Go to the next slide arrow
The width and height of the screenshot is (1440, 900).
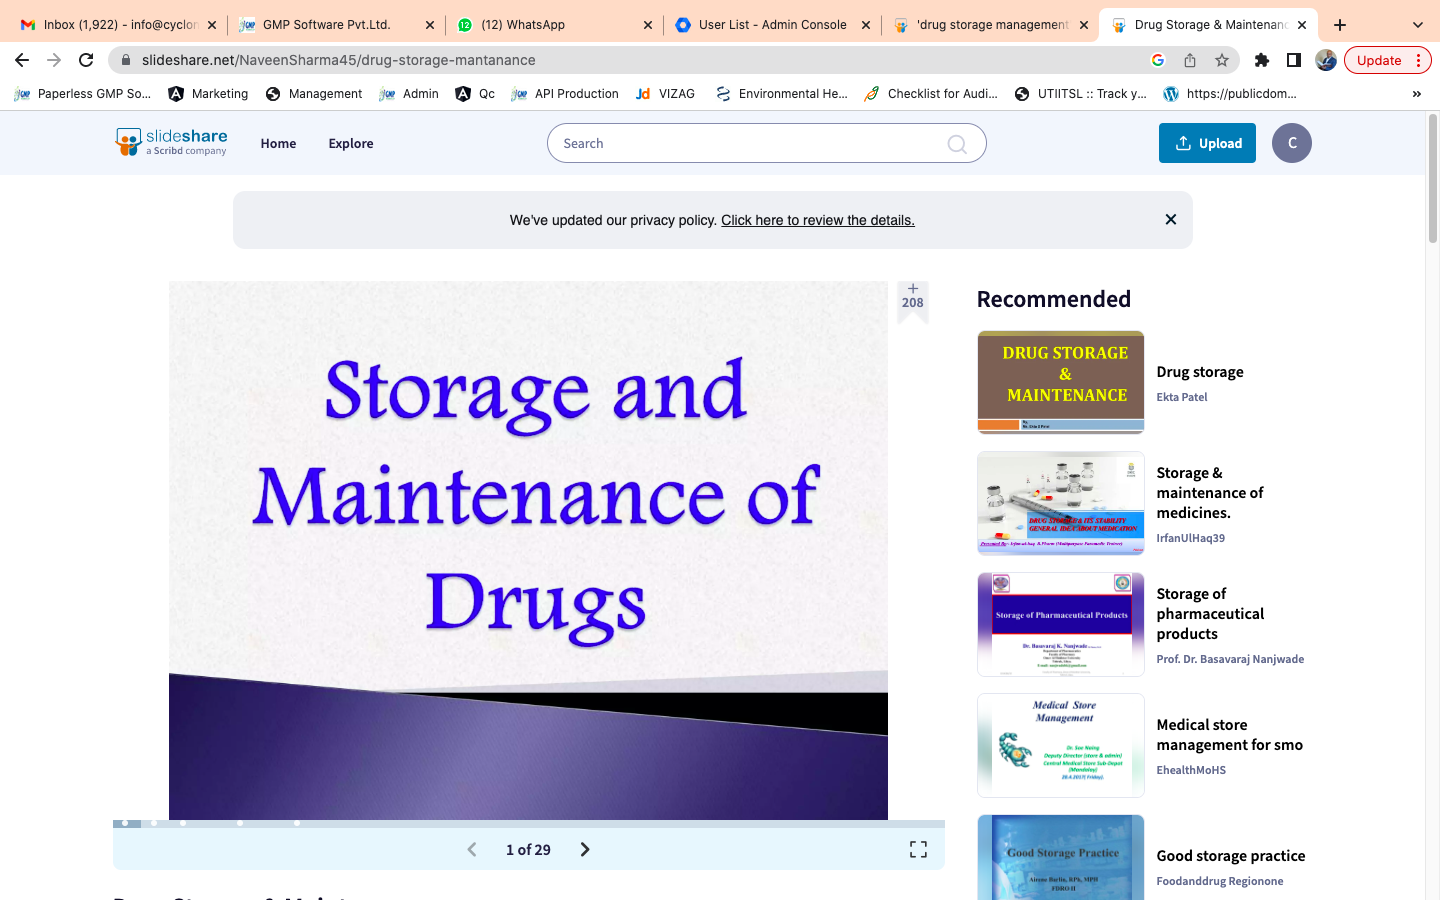[x=585, y=849]
